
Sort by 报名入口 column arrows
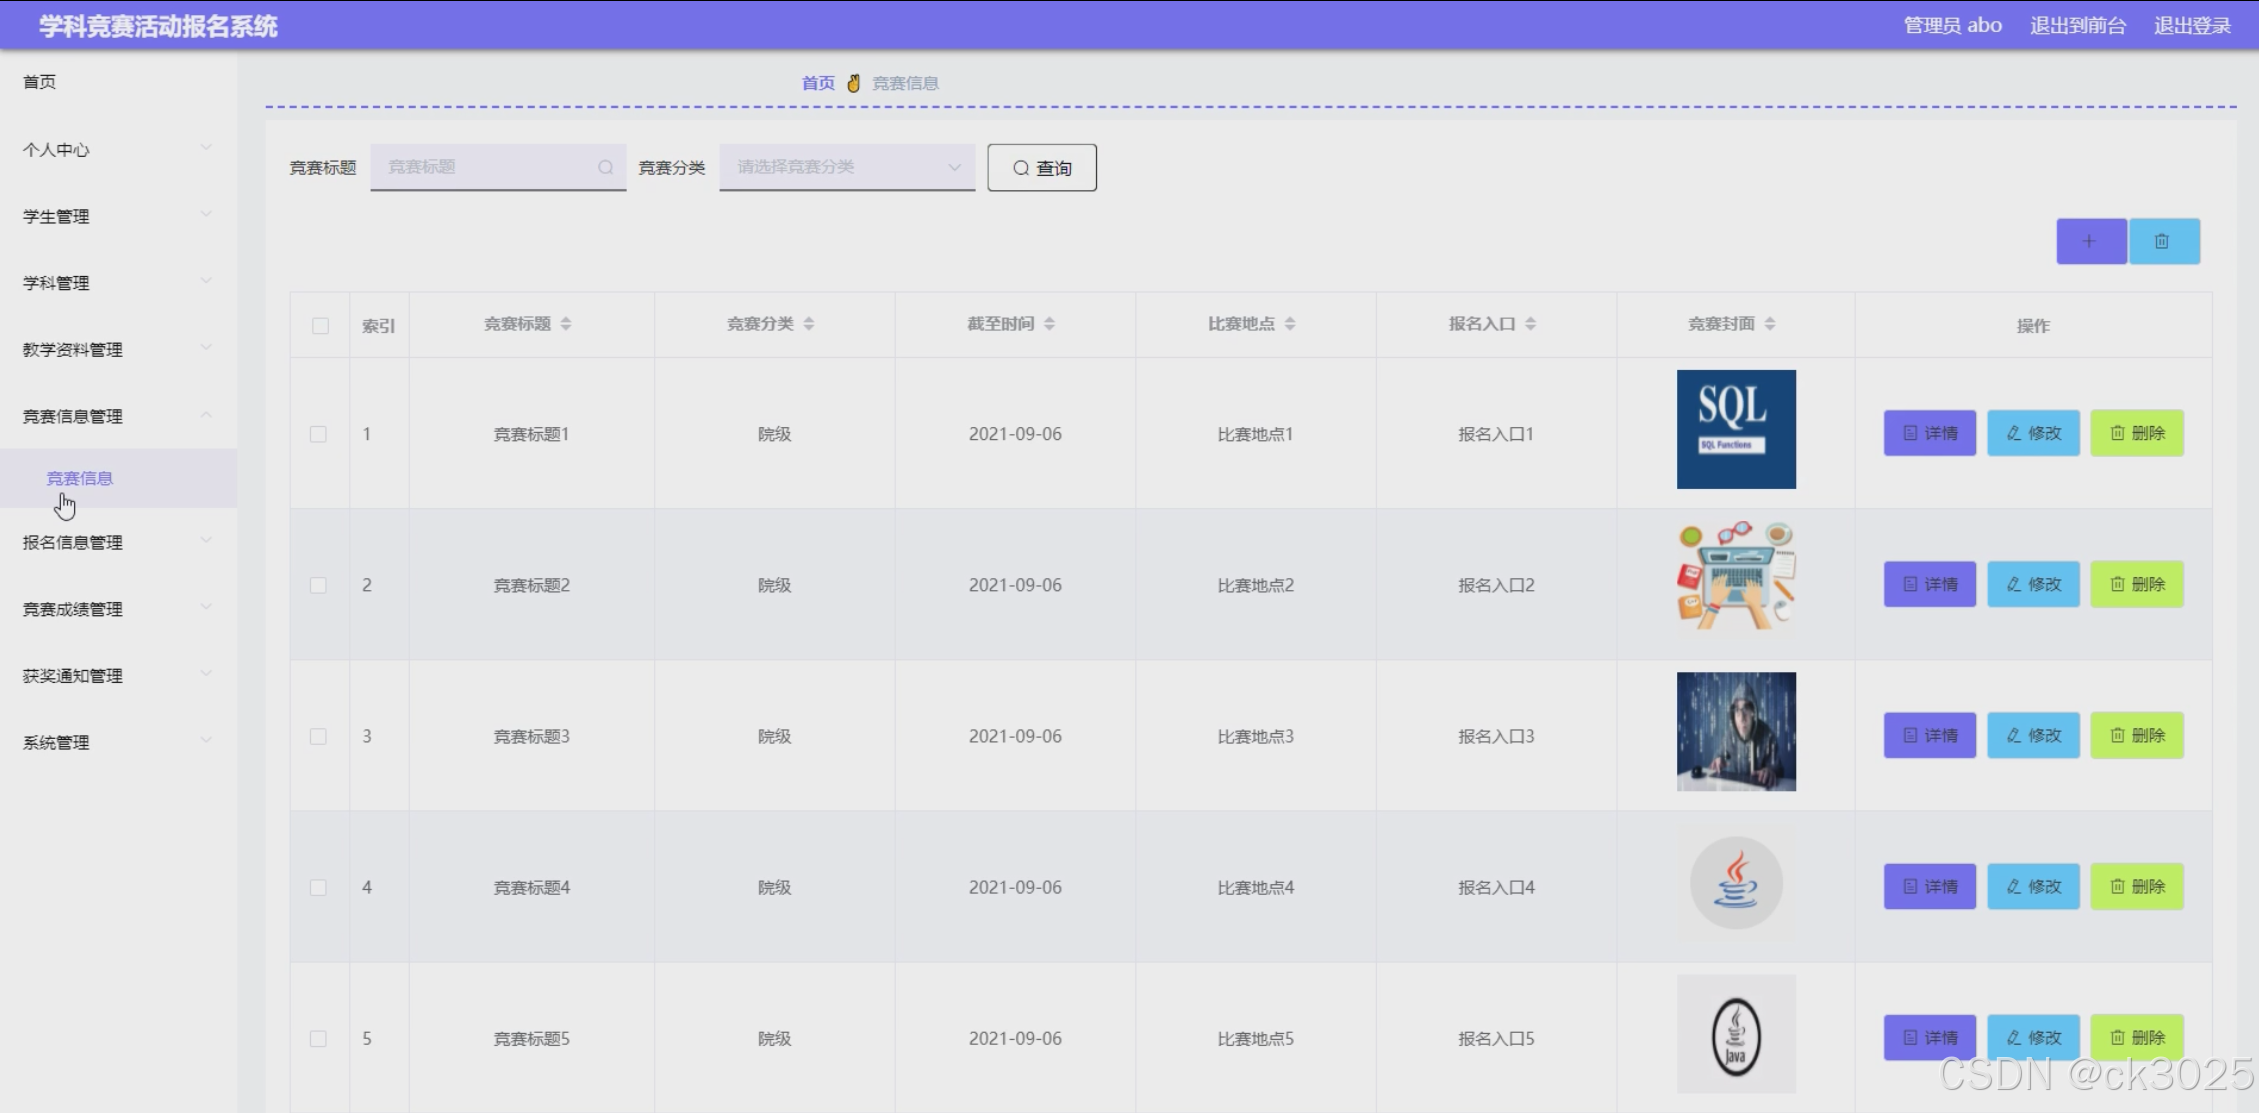[1531, 324]
